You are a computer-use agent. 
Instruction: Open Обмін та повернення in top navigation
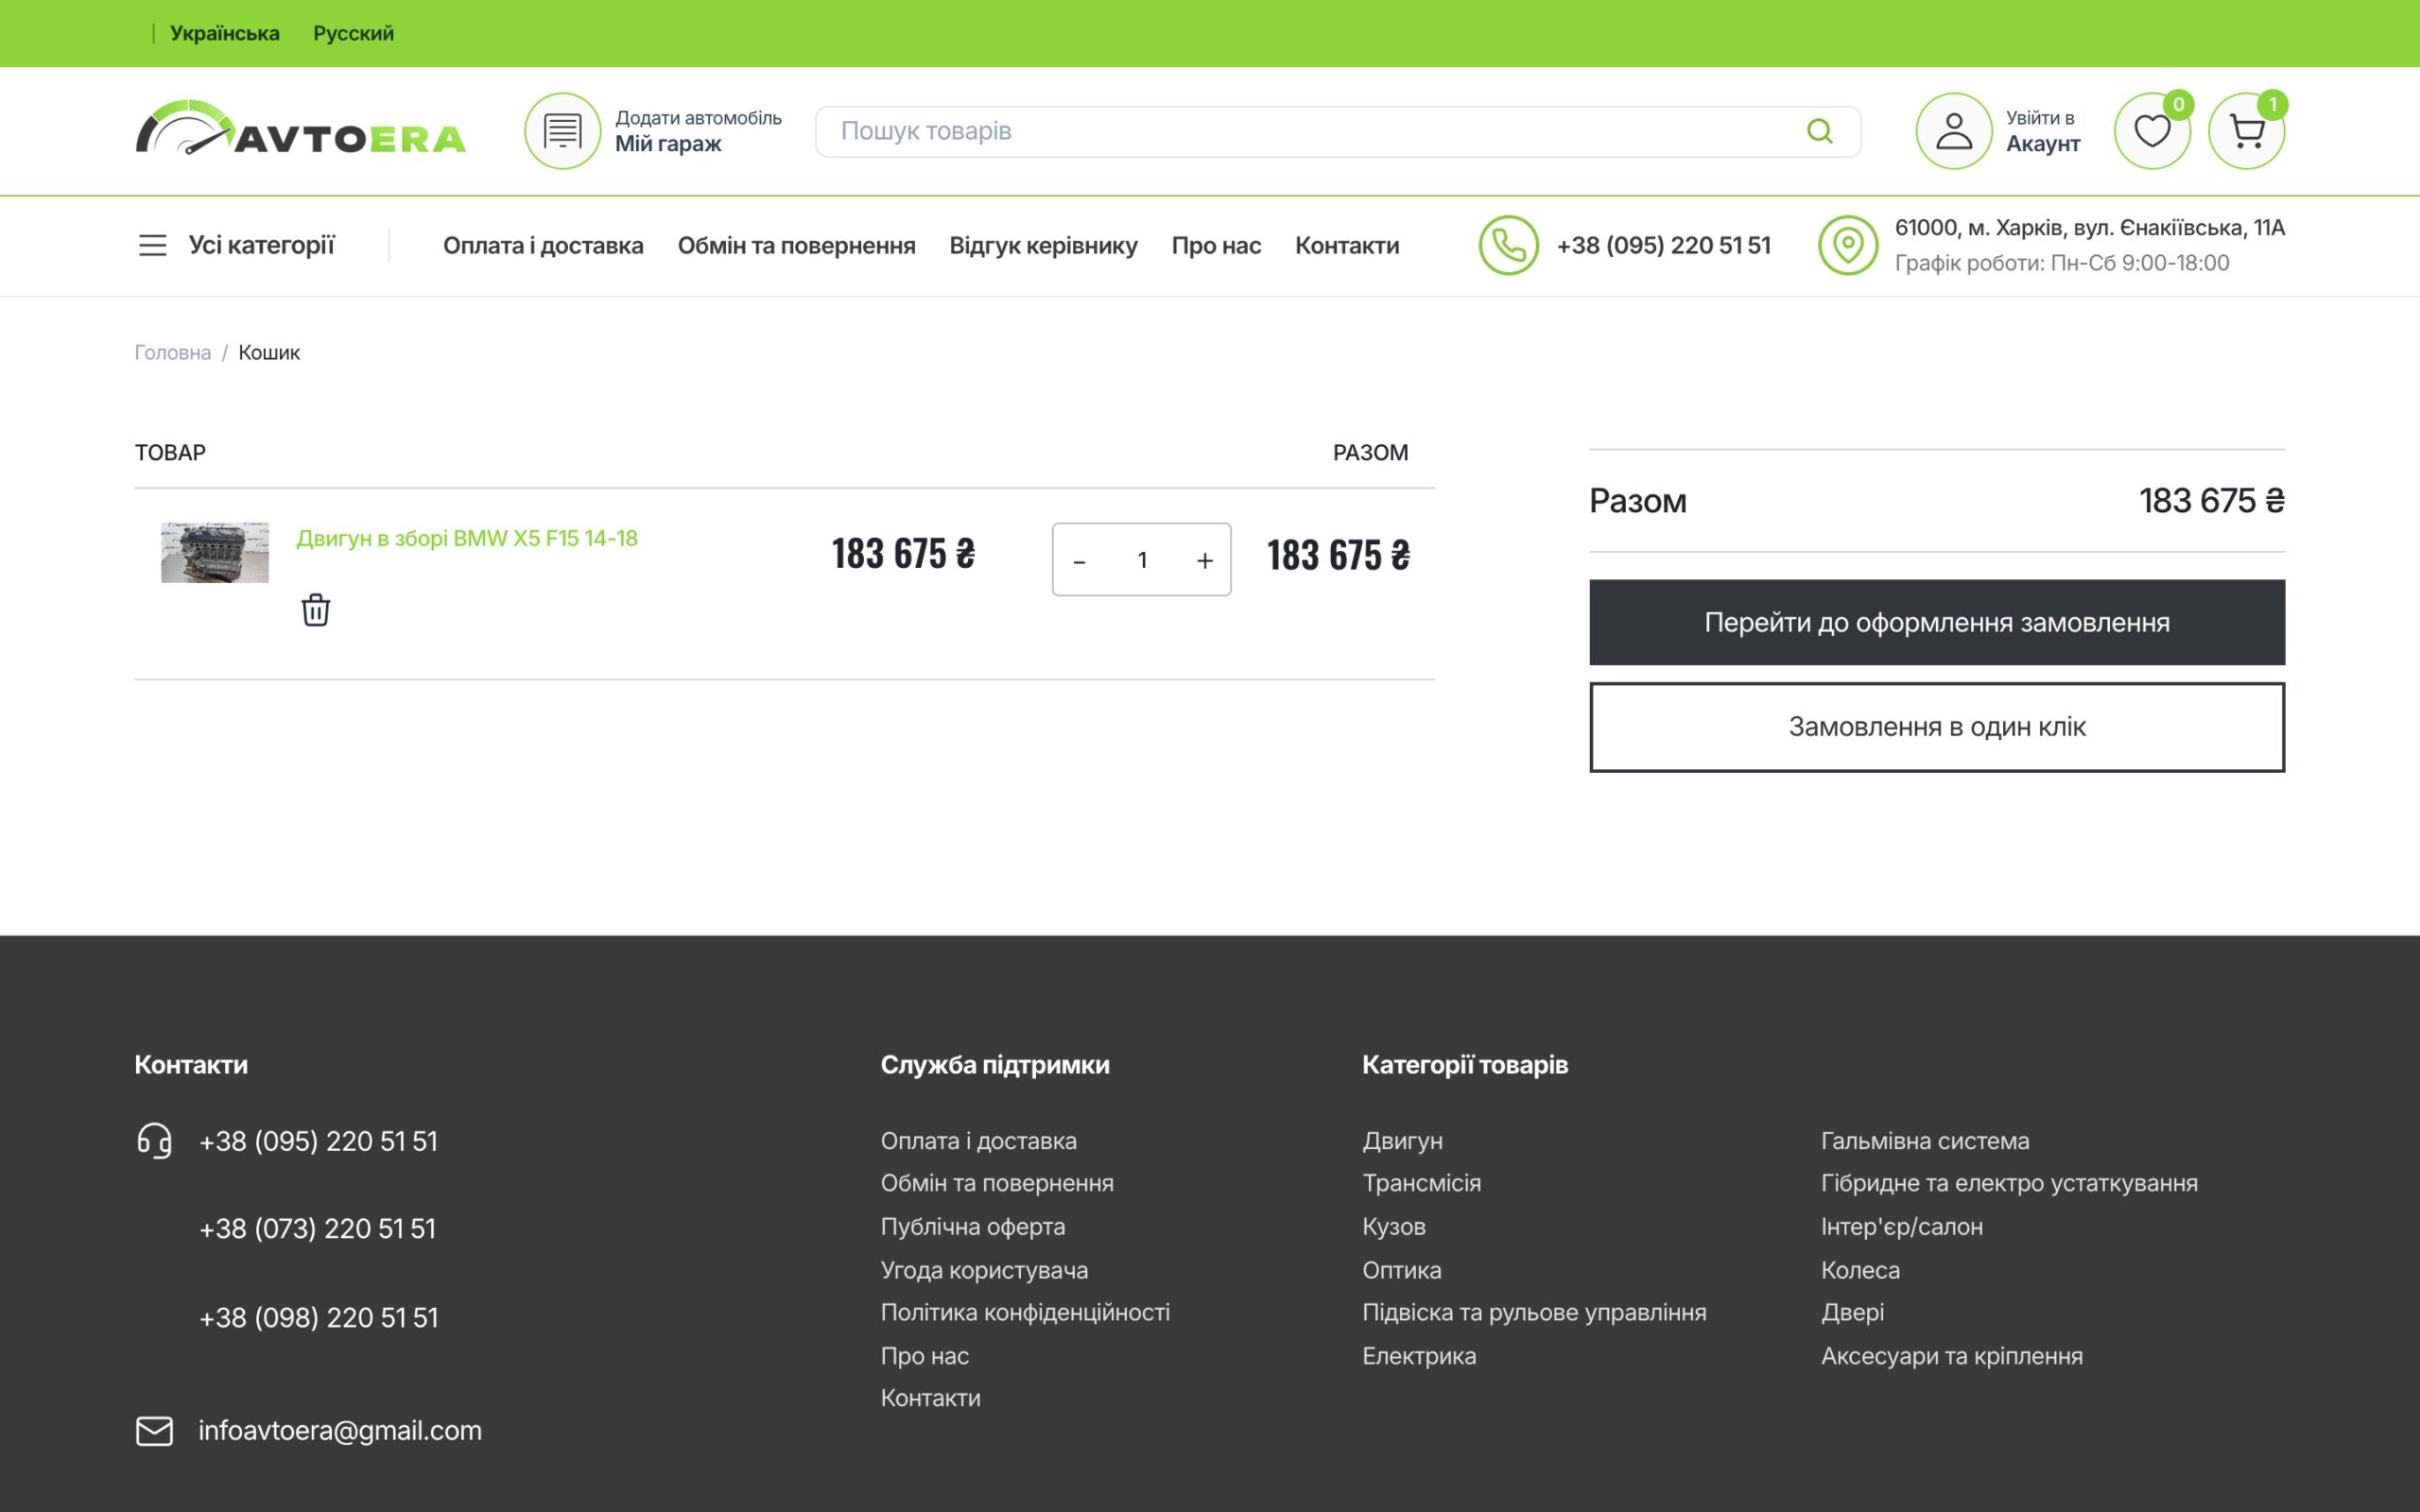point(796,245)
